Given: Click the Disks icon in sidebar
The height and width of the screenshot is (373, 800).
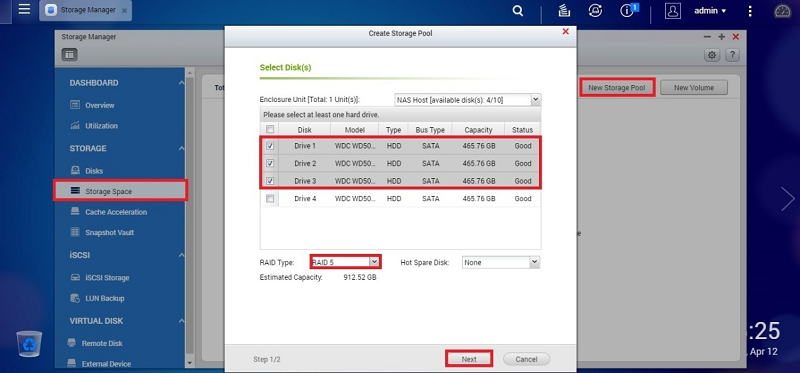Looking at the screenshot, I should [x=75, y=170].
